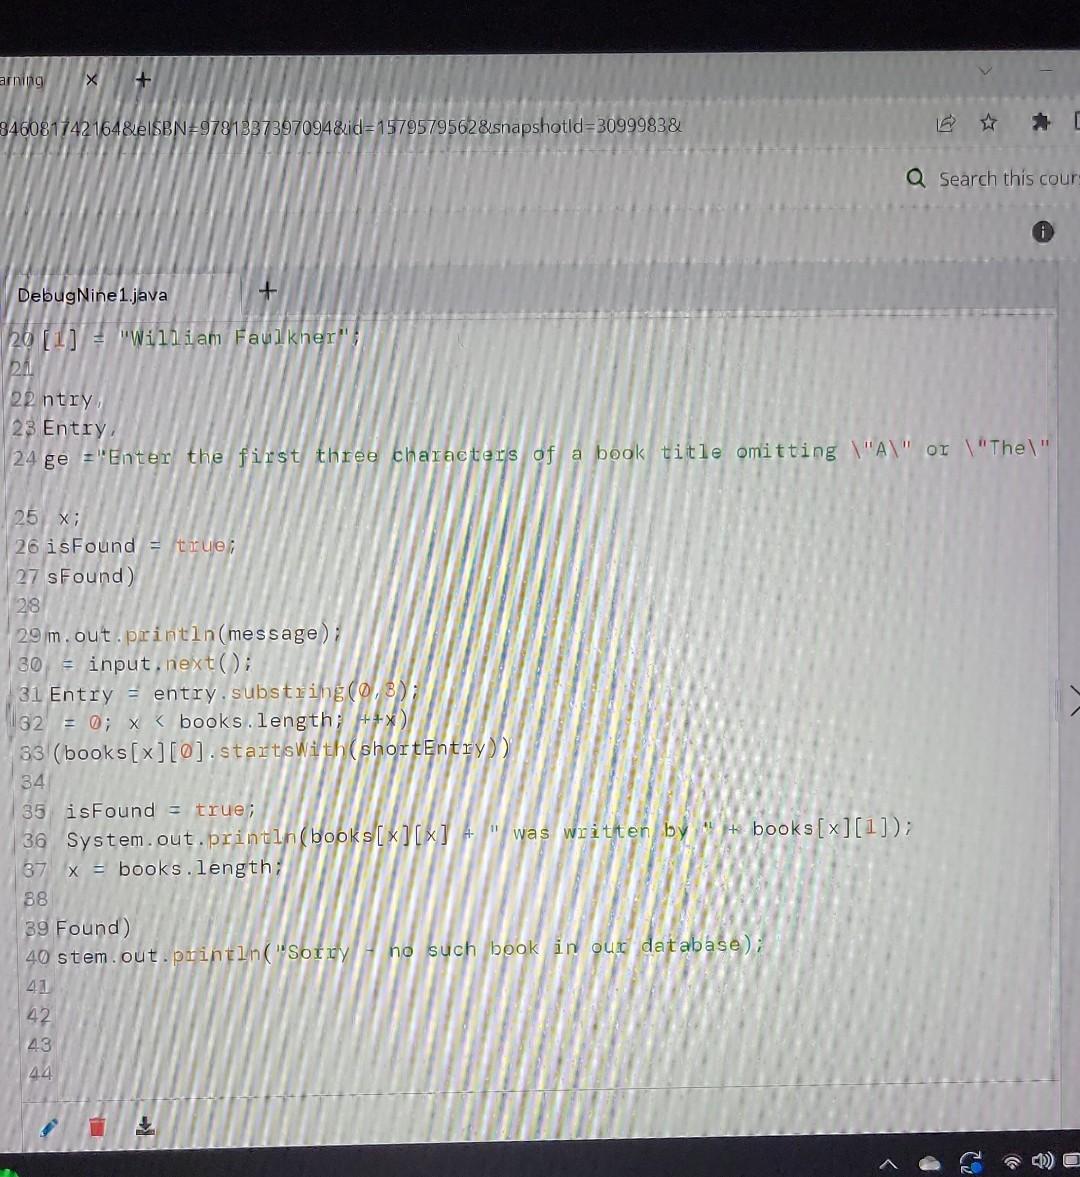
Task: Share this page using the share icon
Action: (946, 123)
